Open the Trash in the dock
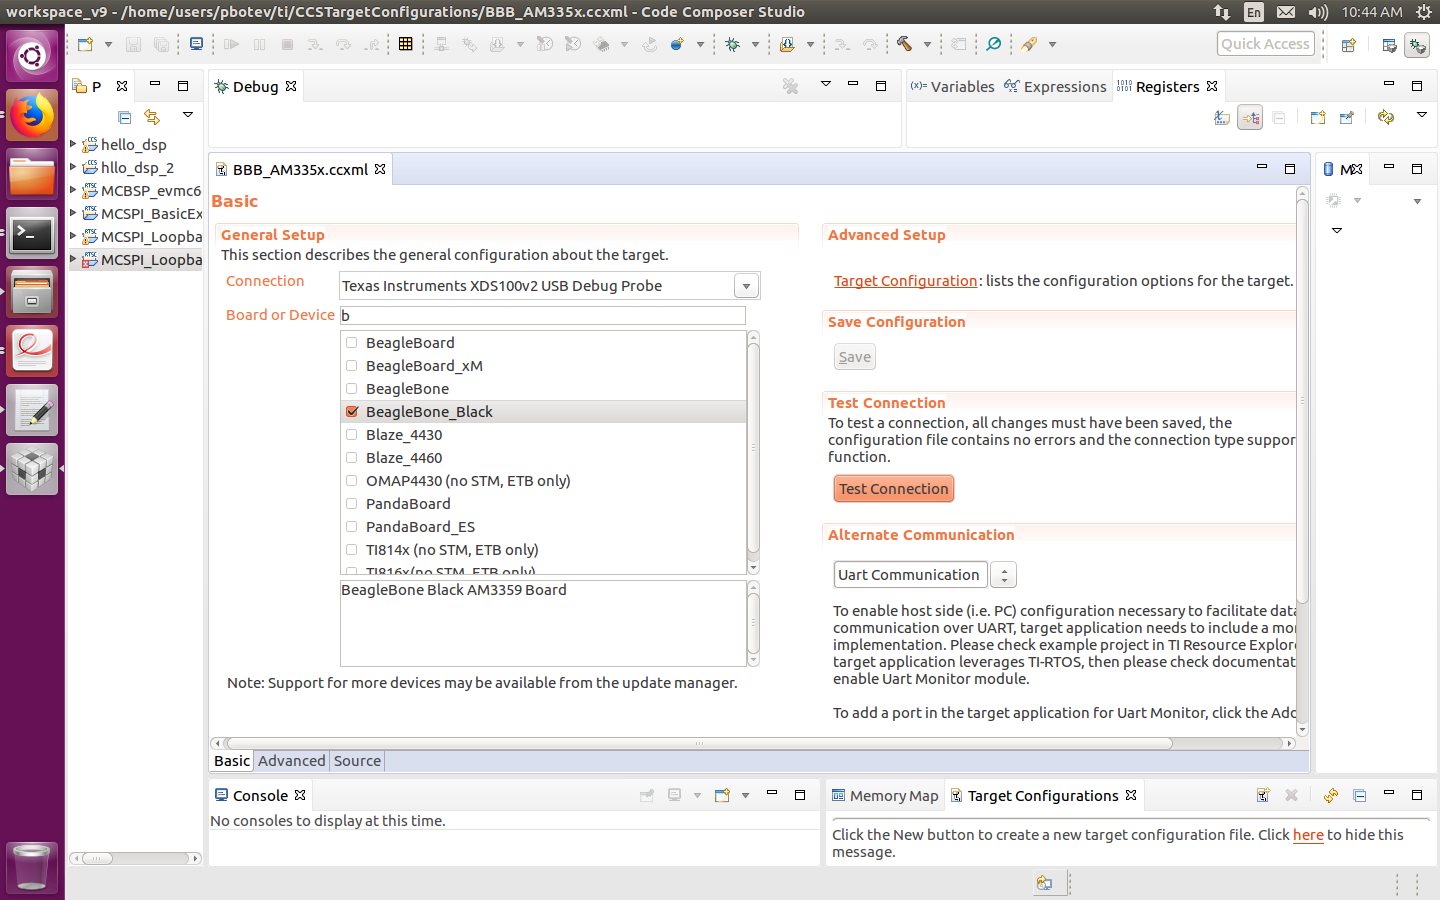 pos(32,866)
